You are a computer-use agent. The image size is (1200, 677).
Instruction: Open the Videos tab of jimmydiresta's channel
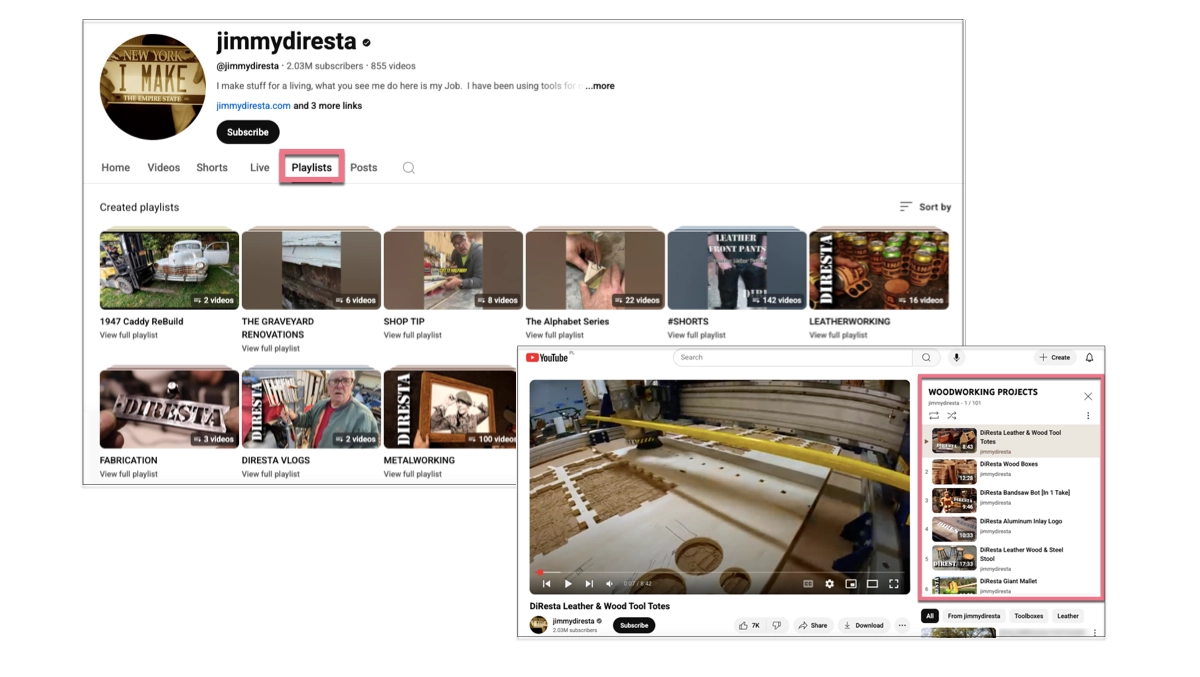pos(163,167)
